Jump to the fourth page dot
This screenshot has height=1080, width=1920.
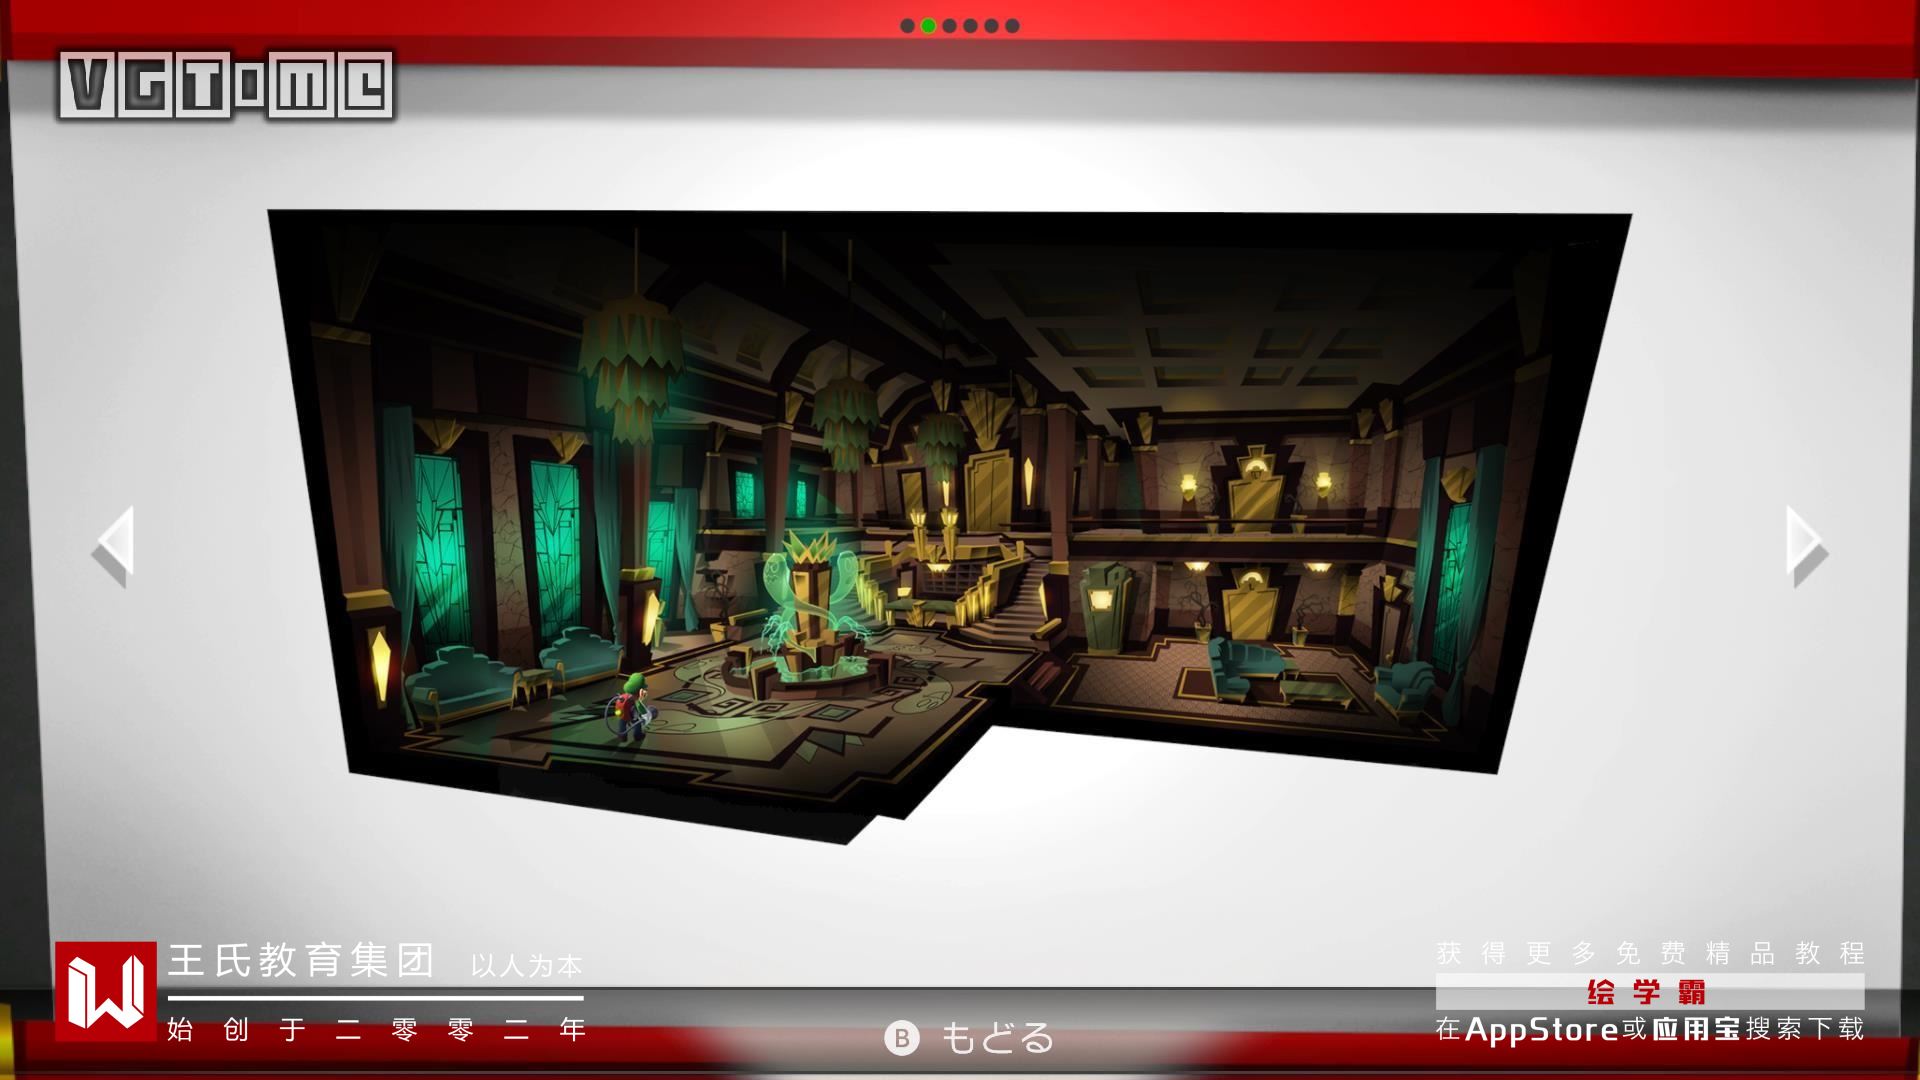(x=970, y=26)
